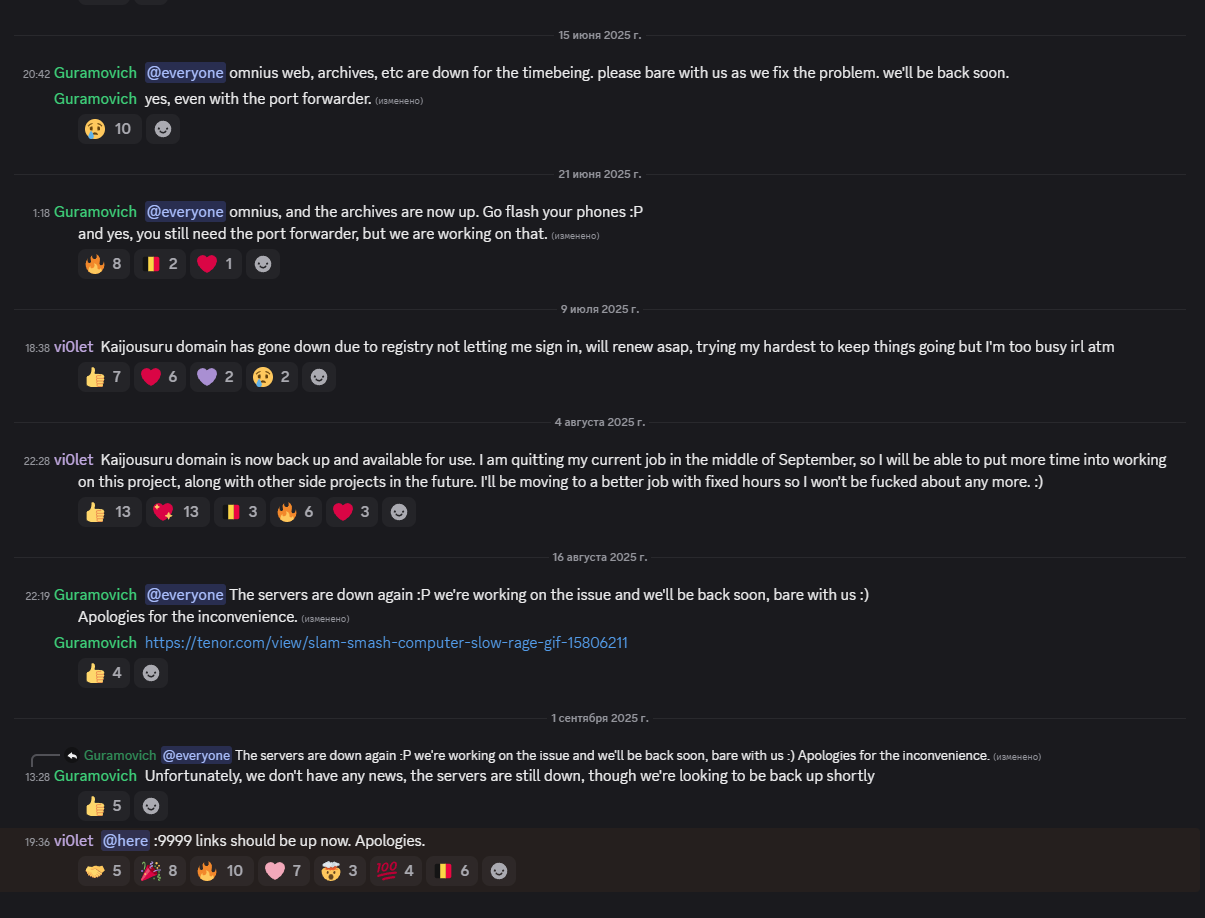Viewport: 1205px width, 918px height.
Task: Click the party popper reaction with 8
Action: pos(160,871)
